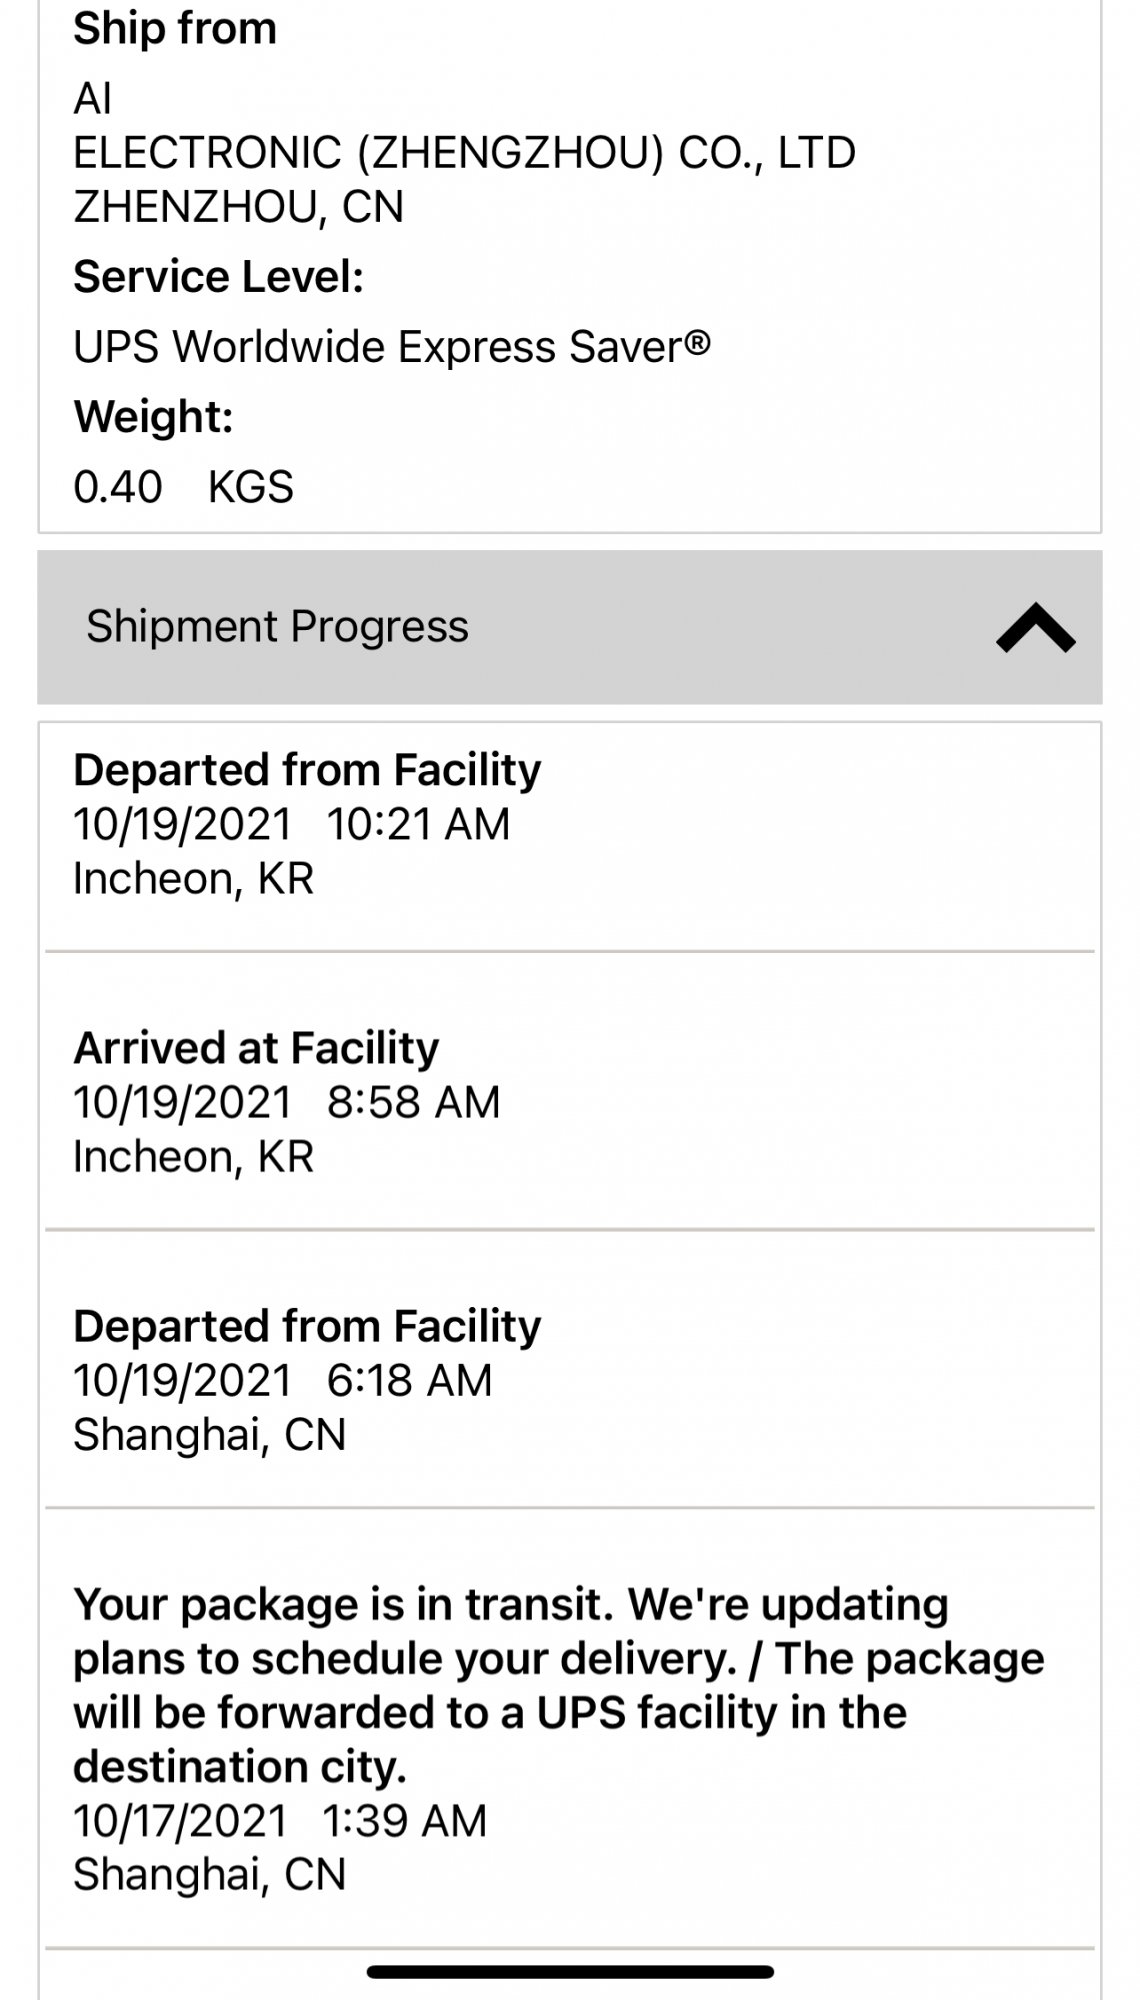Tap the 10/19/2021 10:21 AM timestamp
This screenshot has width=1140, height=2000.
(x=292, y=825)
